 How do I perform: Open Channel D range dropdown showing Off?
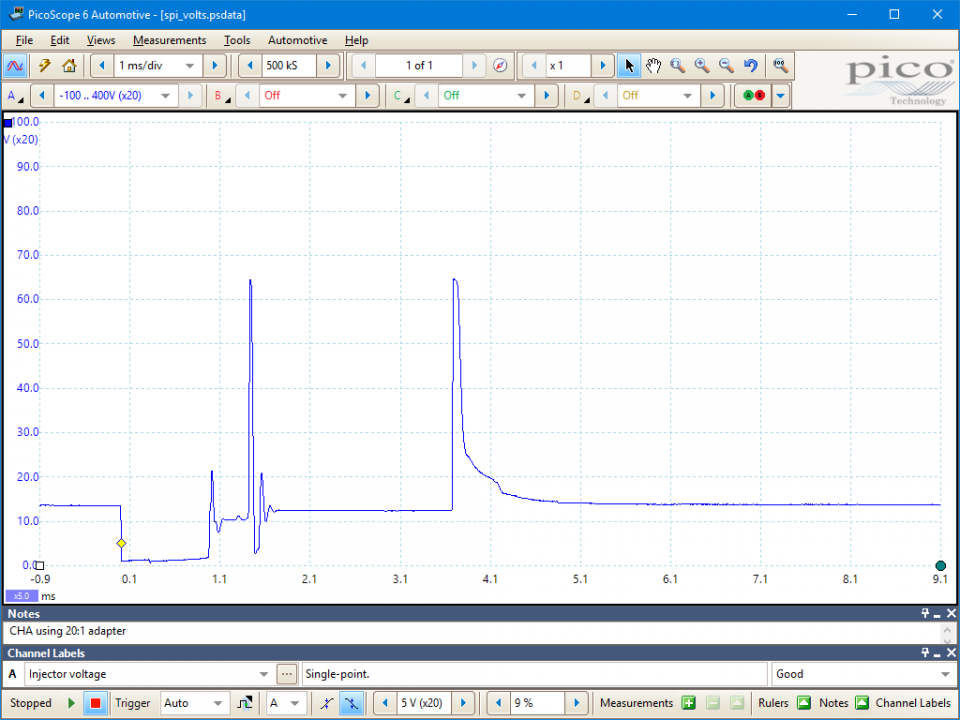(x=688, y=96)
